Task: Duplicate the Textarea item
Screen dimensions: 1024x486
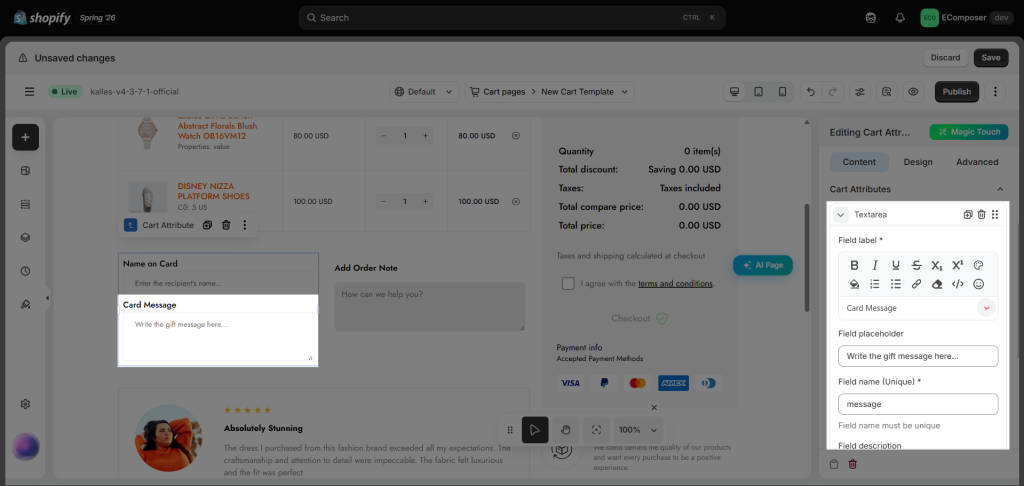Action: click(968, 214)
